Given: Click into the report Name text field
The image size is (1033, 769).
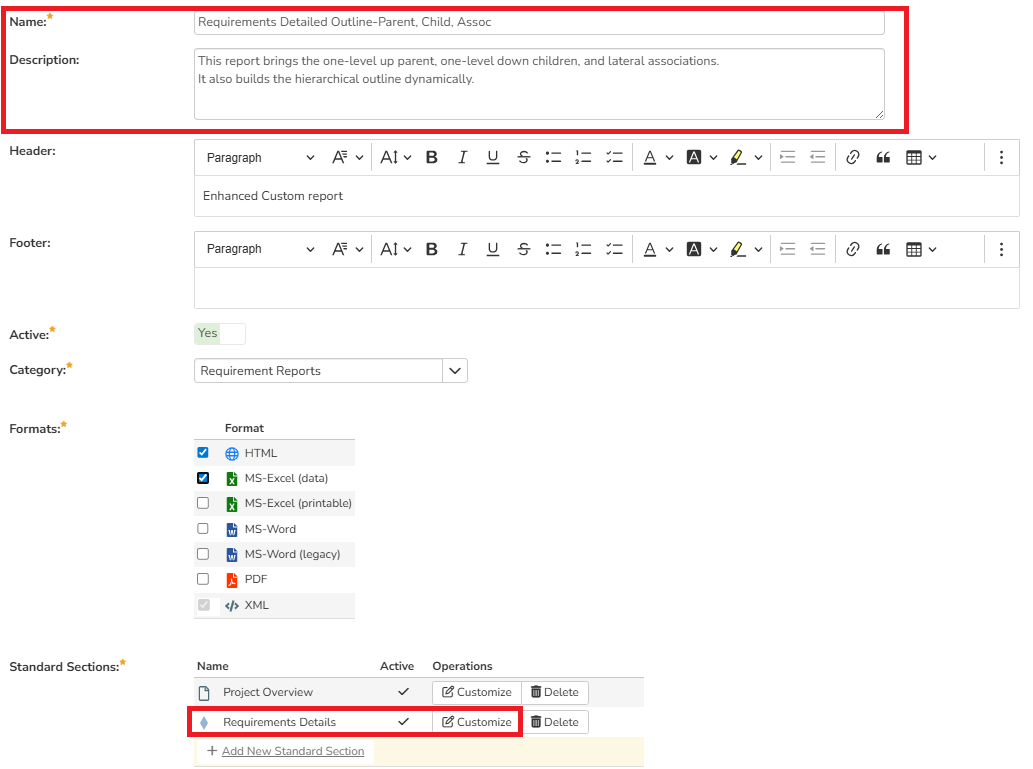Looking at the screenshot, I should [x=539, y=22].
